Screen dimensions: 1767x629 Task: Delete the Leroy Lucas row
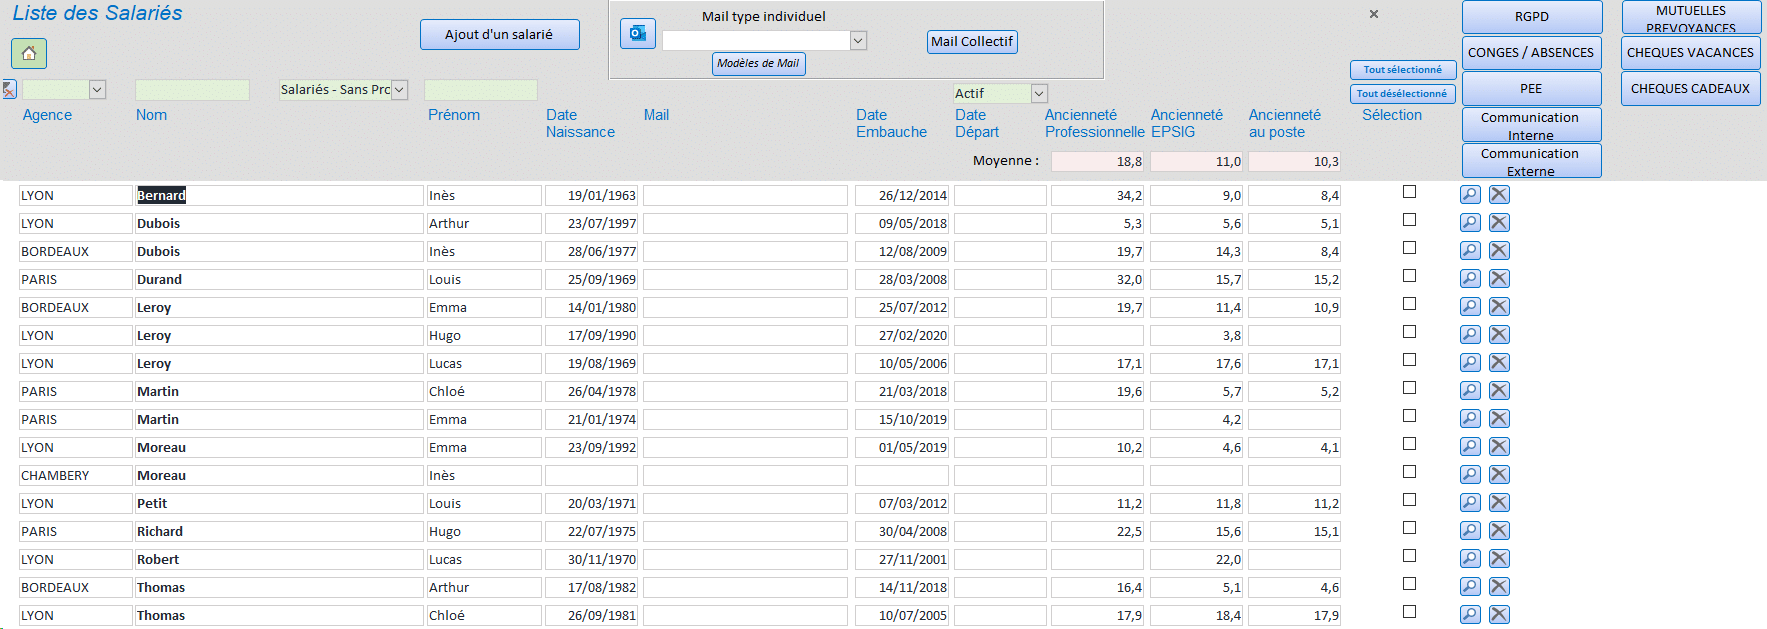[1499, 363]
